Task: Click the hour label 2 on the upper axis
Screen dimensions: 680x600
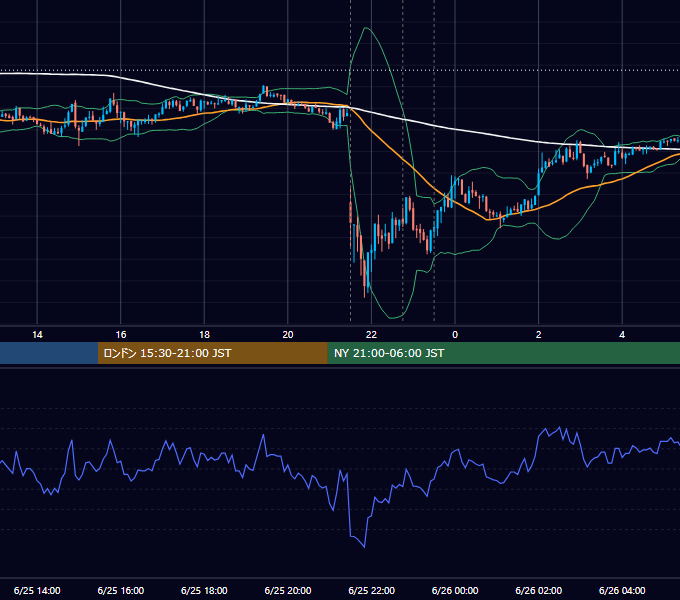Action: point(539,335)
